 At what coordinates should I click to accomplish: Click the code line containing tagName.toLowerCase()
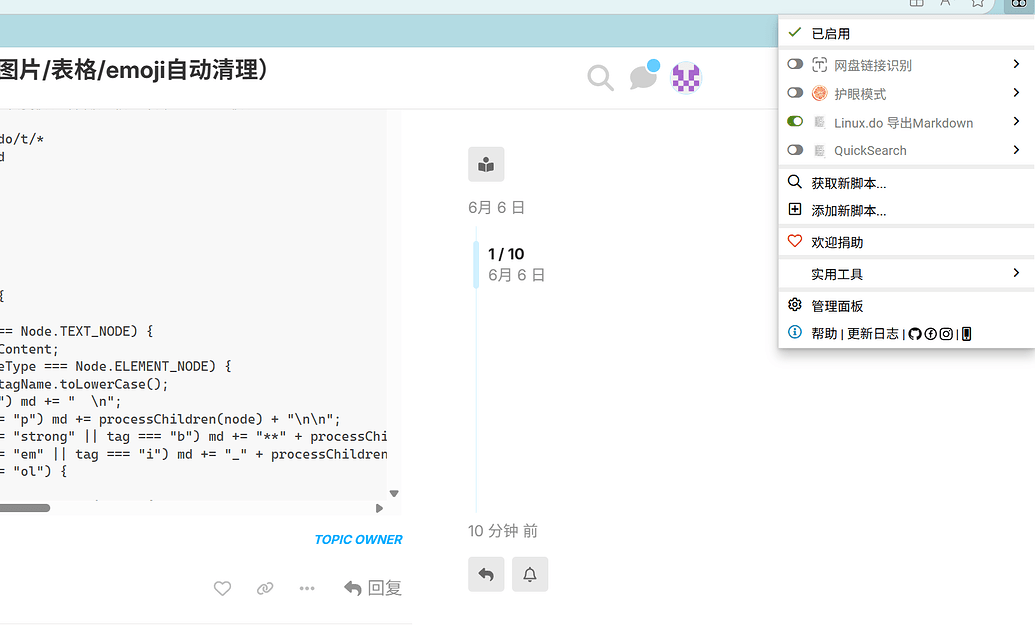click(84, 384)
